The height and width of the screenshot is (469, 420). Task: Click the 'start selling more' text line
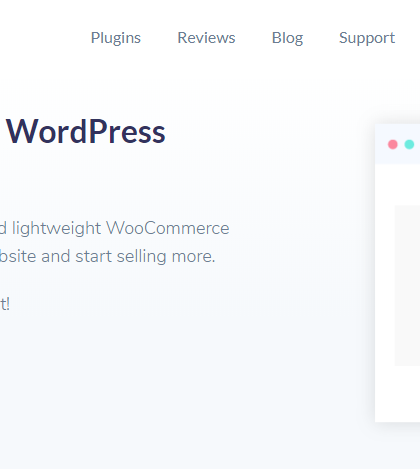[145, 257]
